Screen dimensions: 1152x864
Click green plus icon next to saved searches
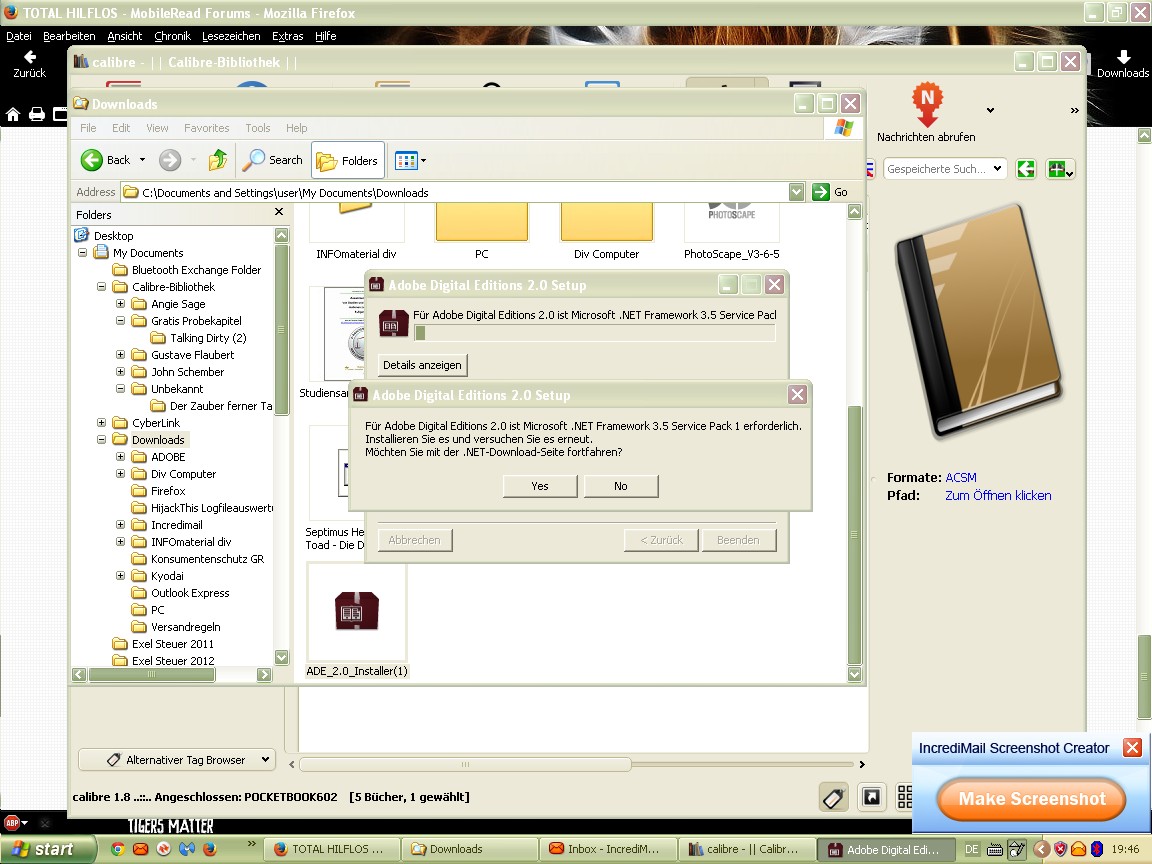pos(1060,169)
